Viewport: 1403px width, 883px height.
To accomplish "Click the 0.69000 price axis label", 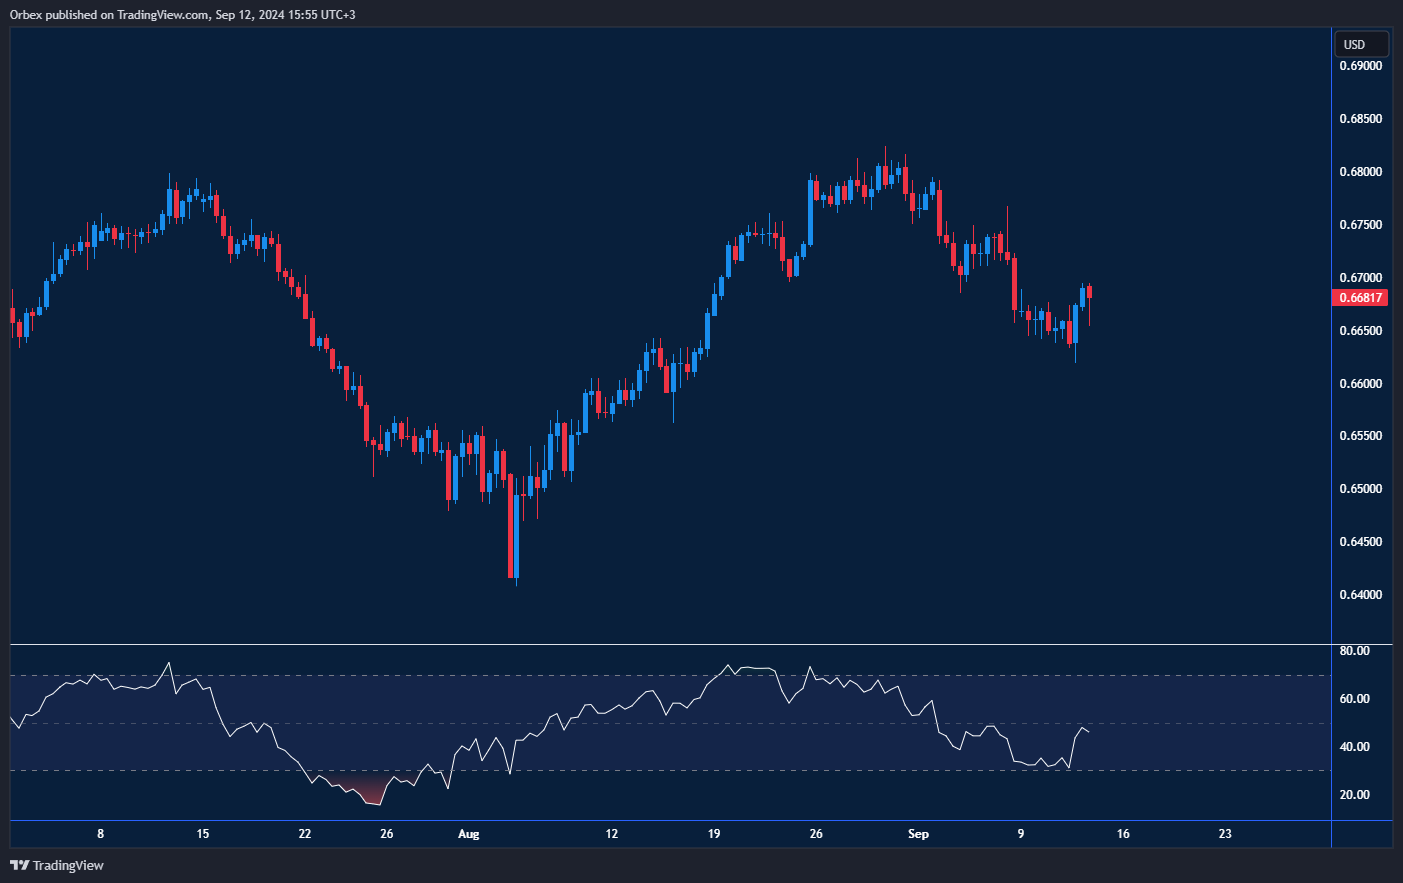I will (1360, 66).
